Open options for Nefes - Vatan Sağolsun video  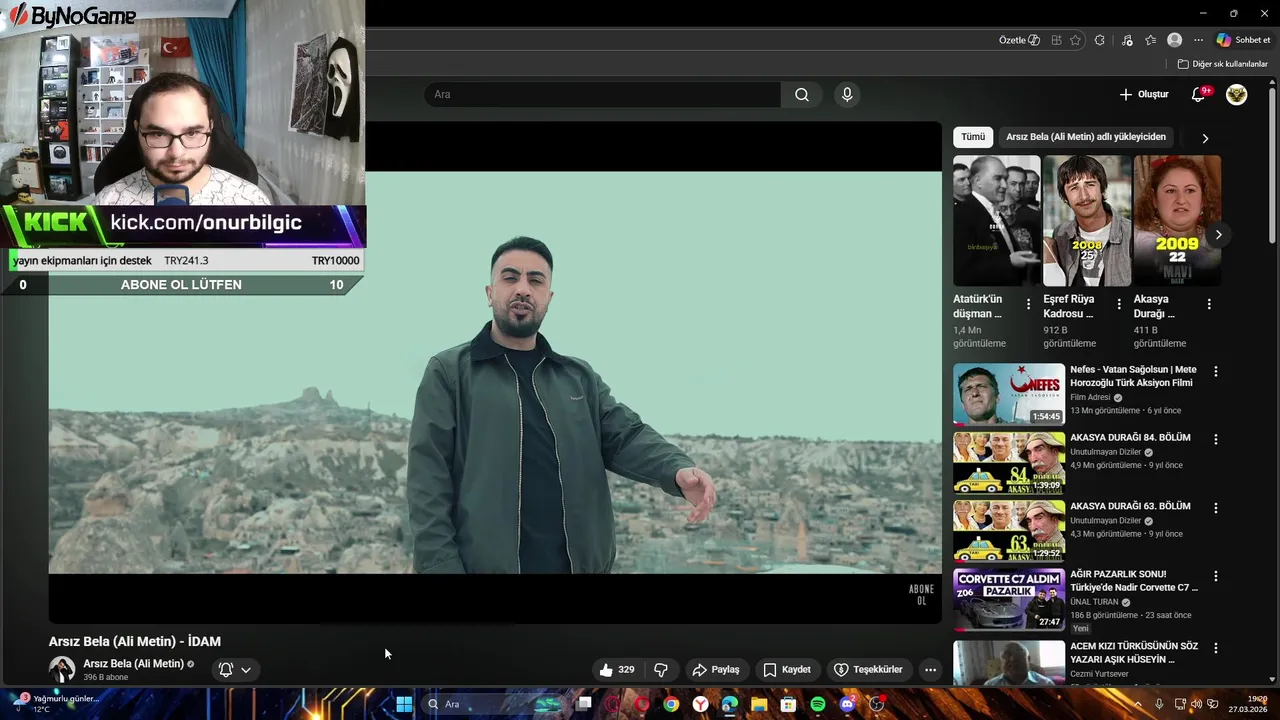click(x=1216, y=371)
